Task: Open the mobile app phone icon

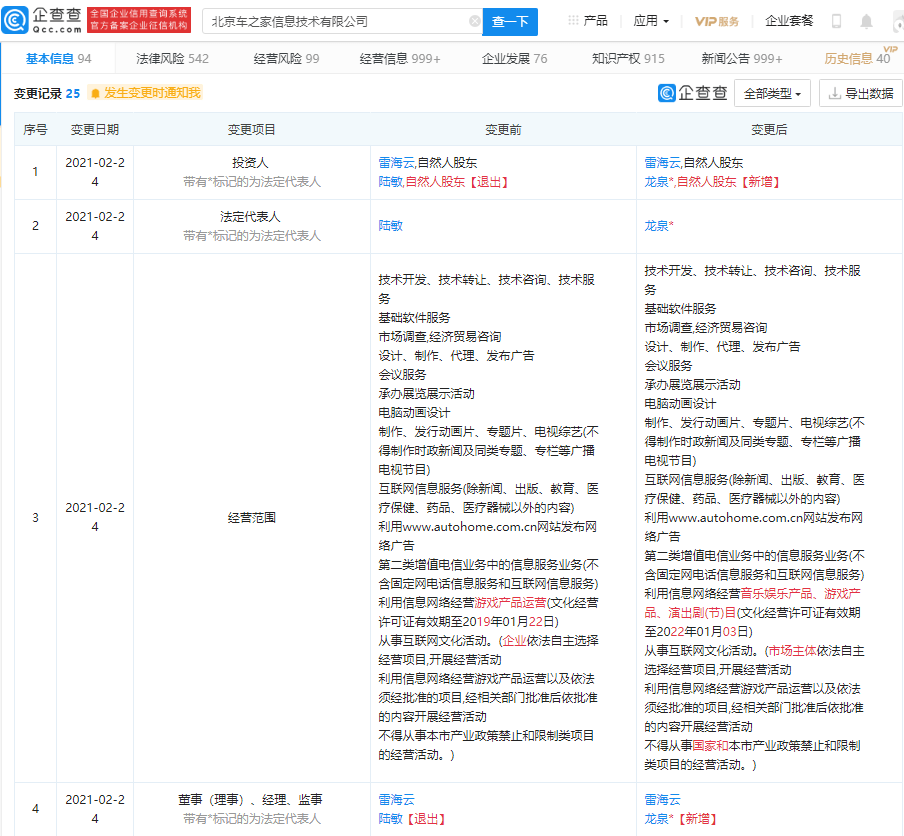Action: 837,21
